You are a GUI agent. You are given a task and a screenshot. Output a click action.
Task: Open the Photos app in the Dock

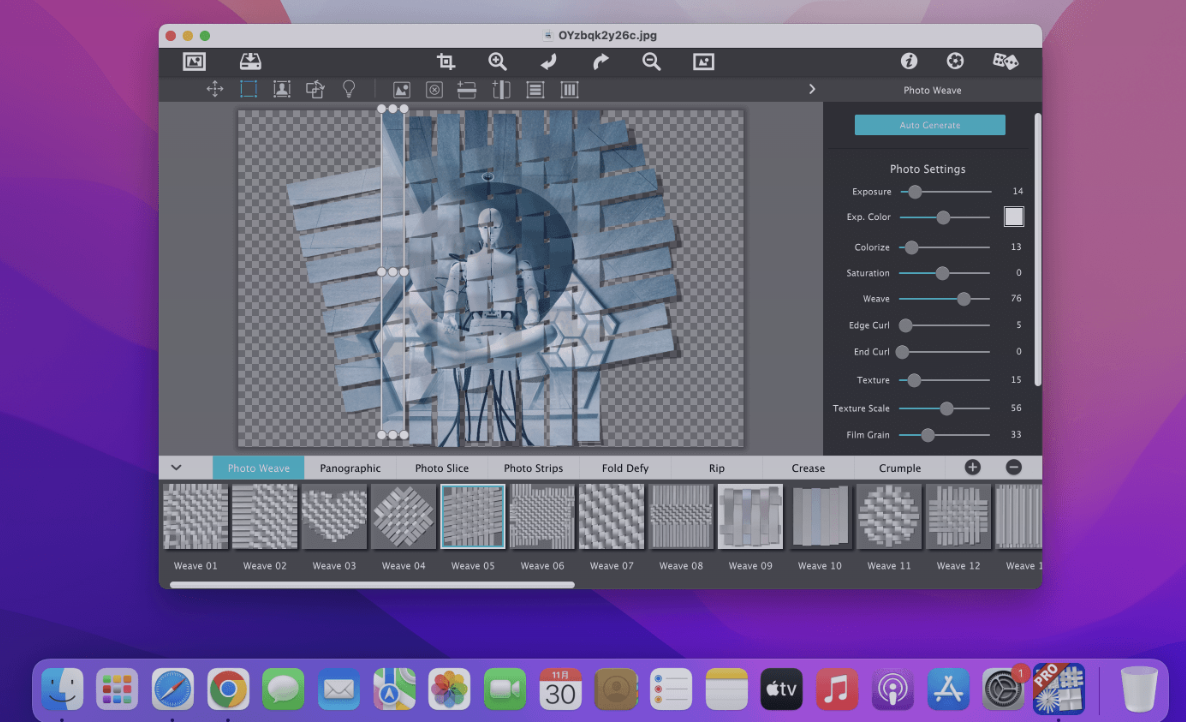pyautogui.click(x=449, y=689)
